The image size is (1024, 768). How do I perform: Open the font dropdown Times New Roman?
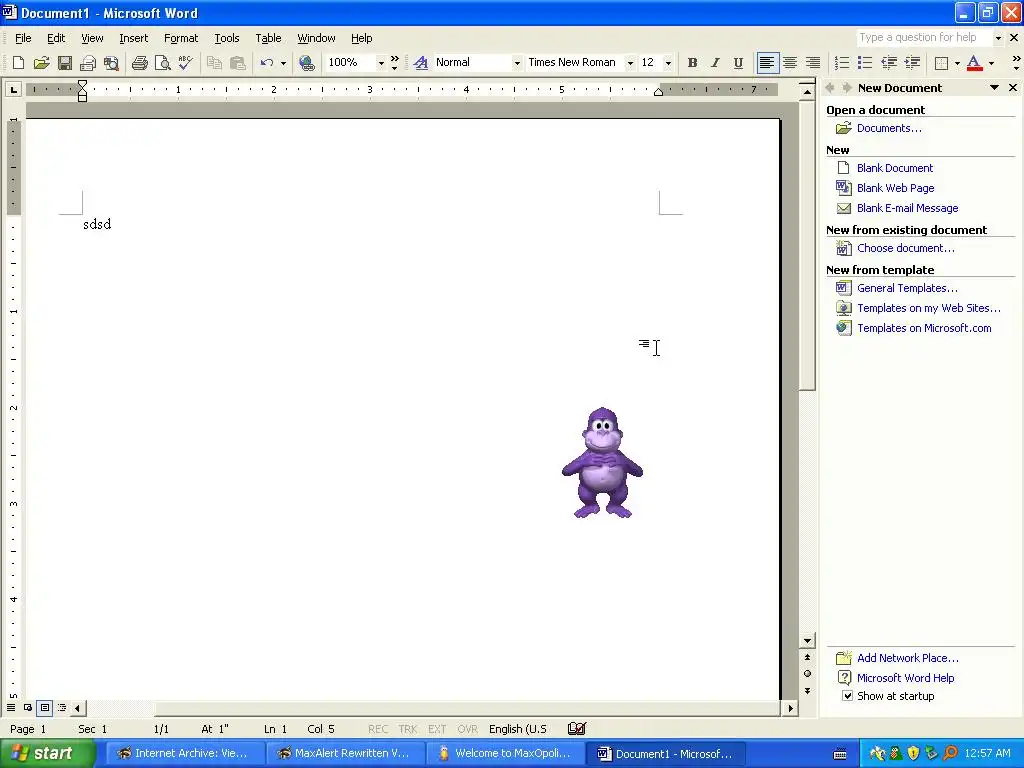pos(630,63)
